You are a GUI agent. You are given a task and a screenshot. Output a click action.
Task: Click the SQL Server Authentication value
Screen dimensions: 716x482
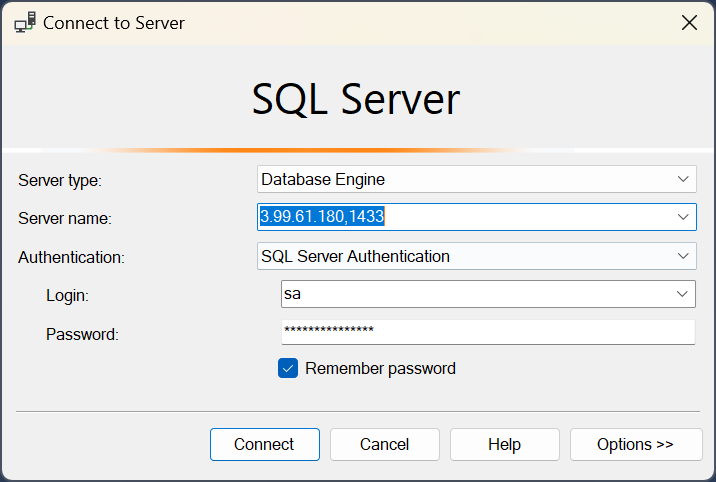pos(356,256)
